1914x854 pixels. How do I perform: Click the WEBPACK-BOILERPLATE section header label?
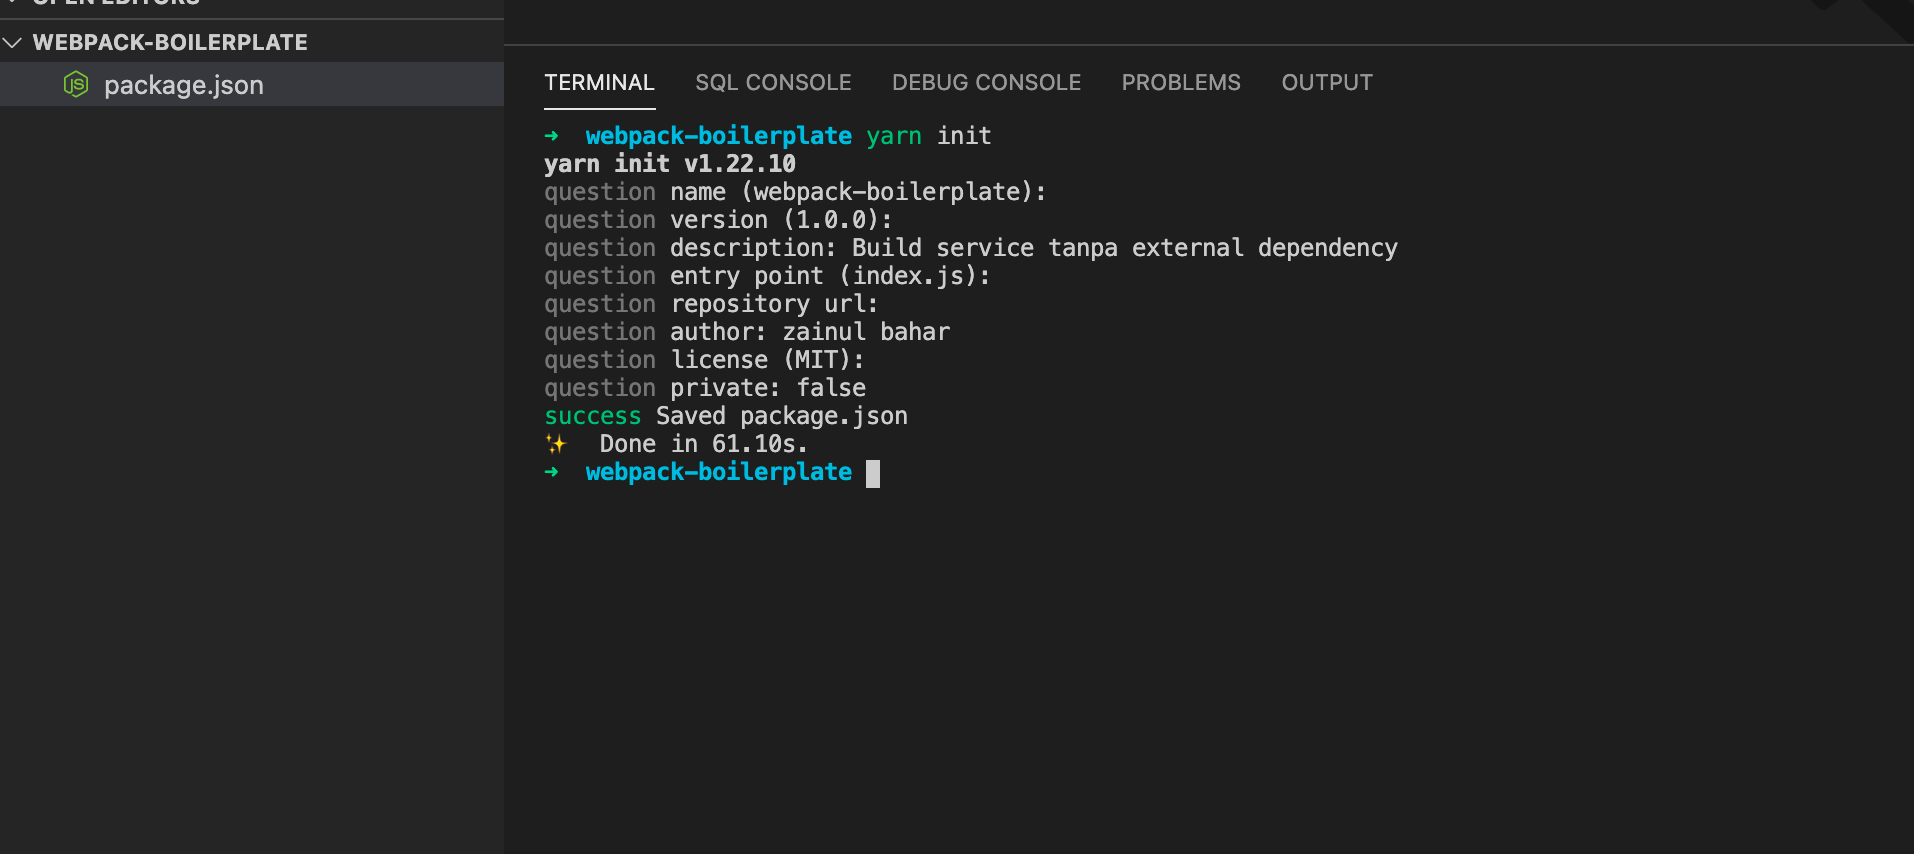click(170, 43)
